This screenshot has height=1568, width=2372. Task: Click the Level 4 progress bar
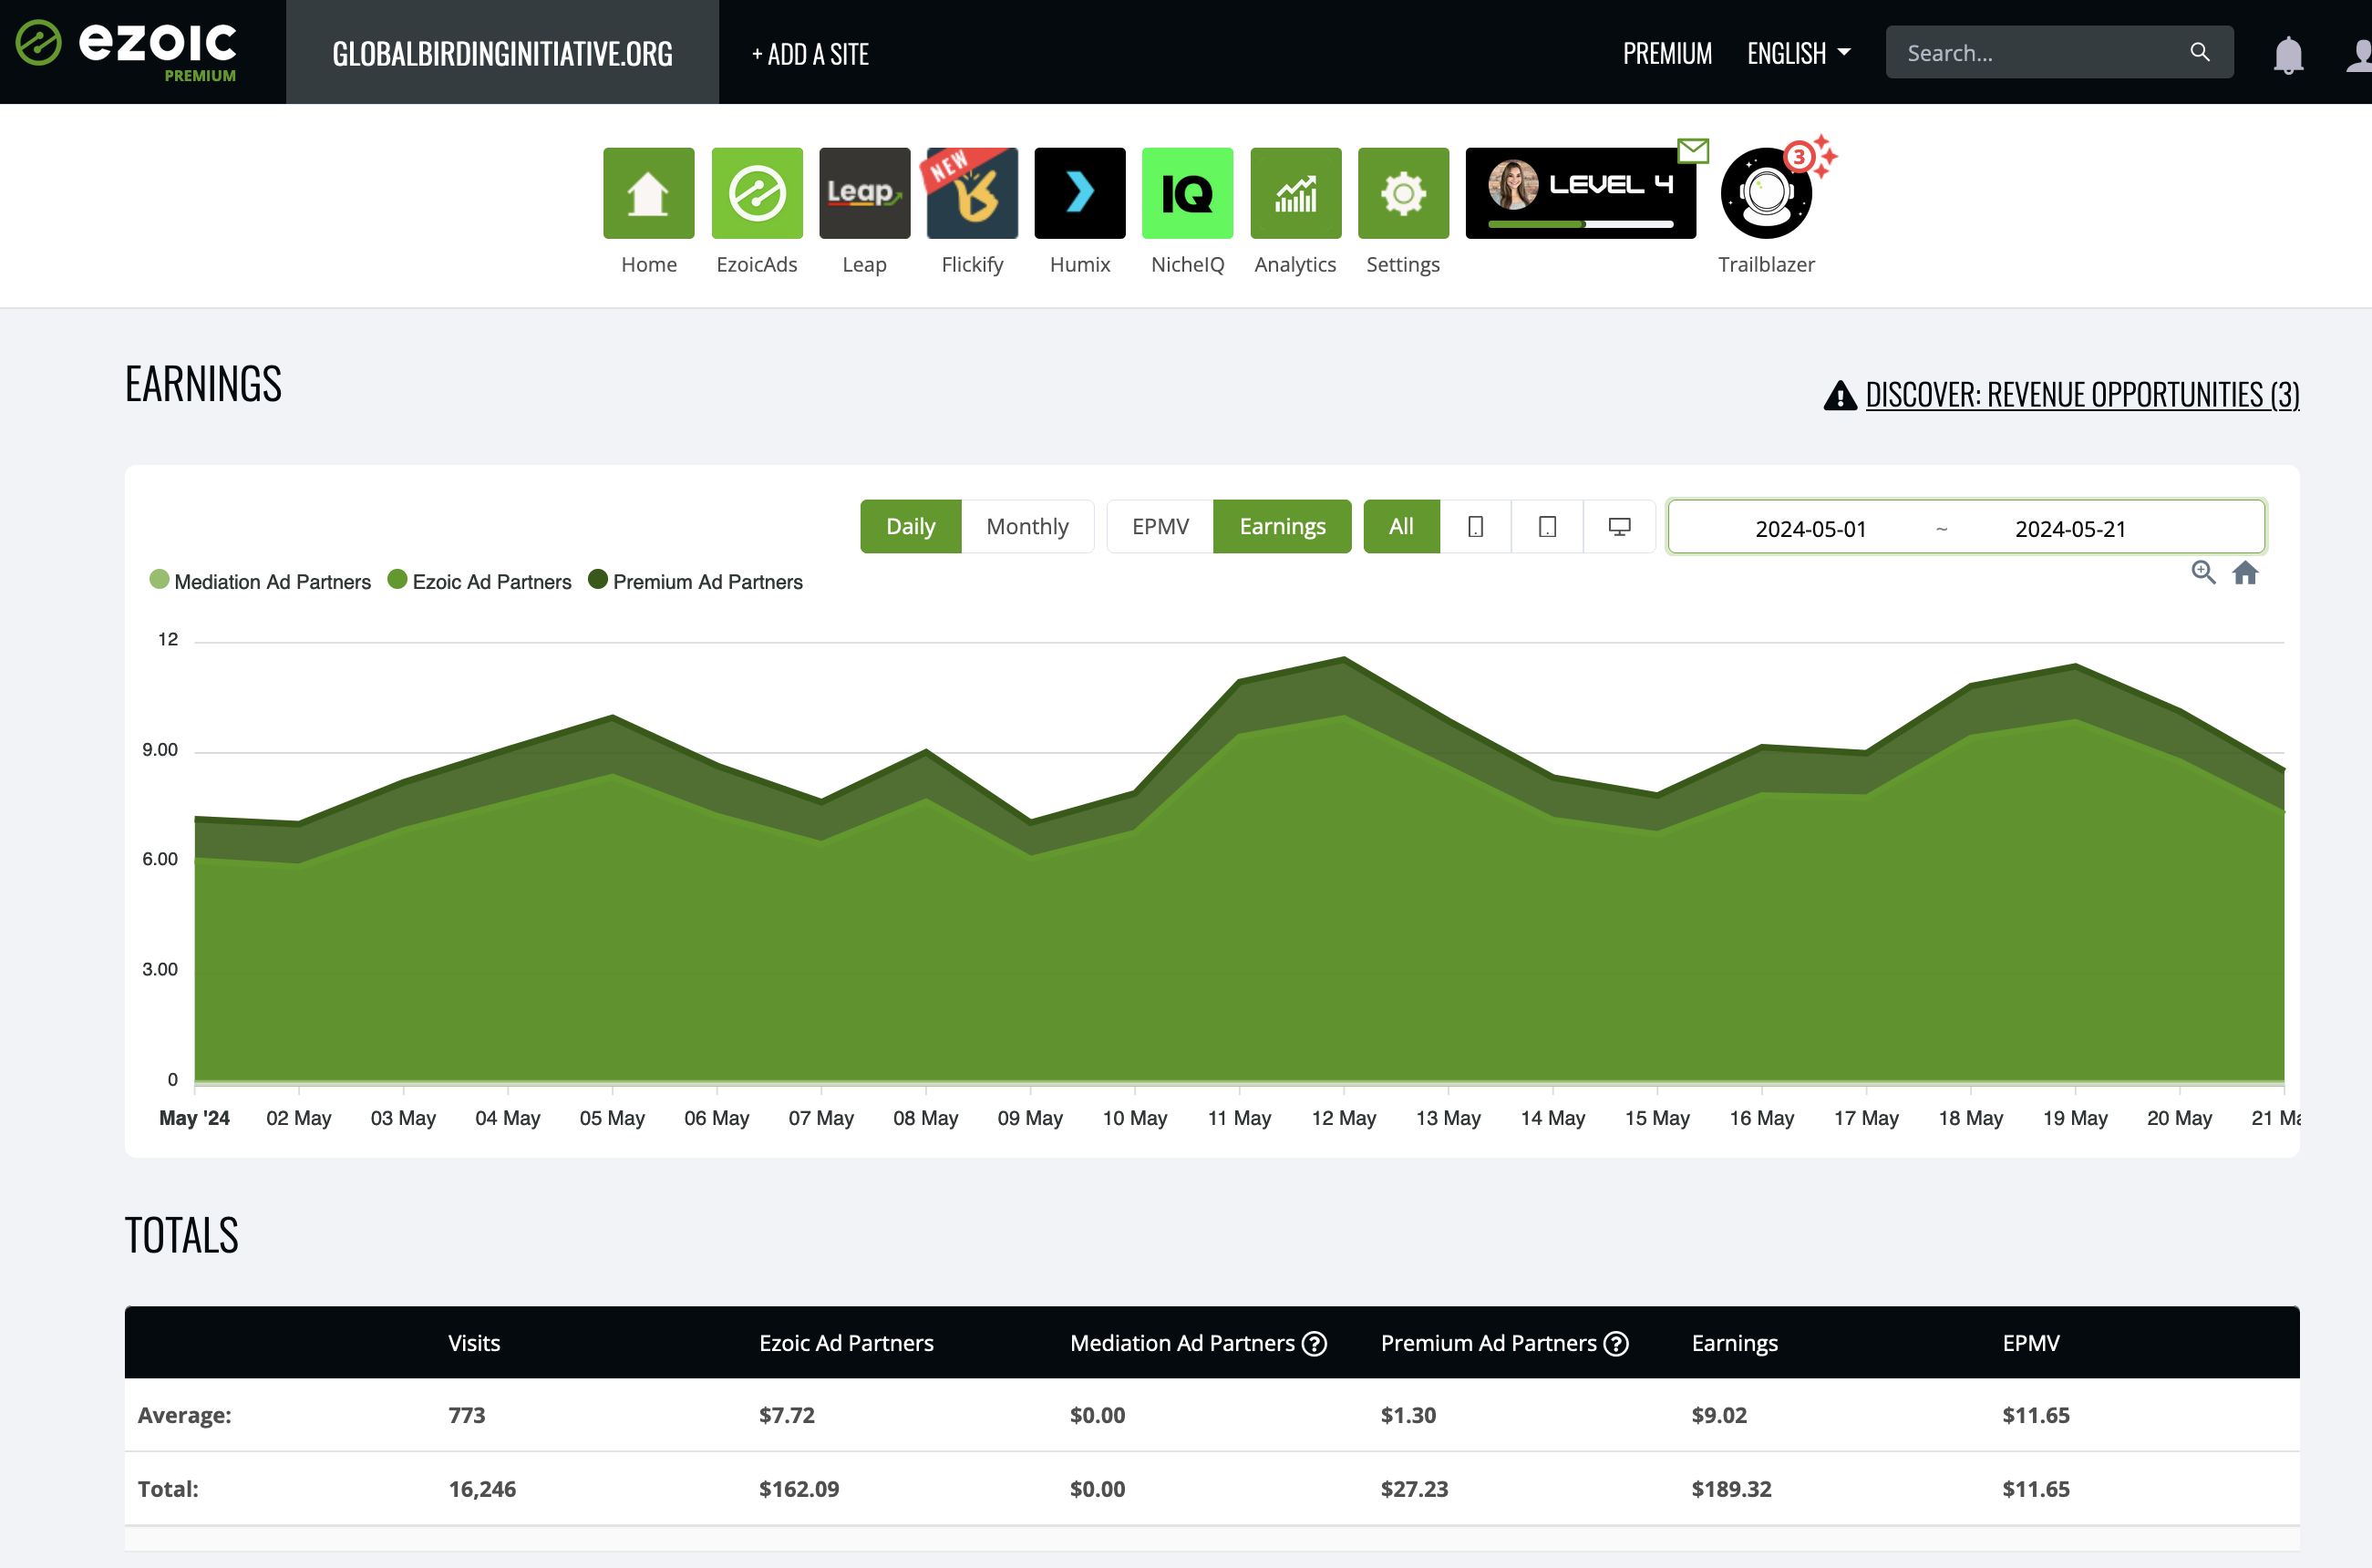(1580, 224)
